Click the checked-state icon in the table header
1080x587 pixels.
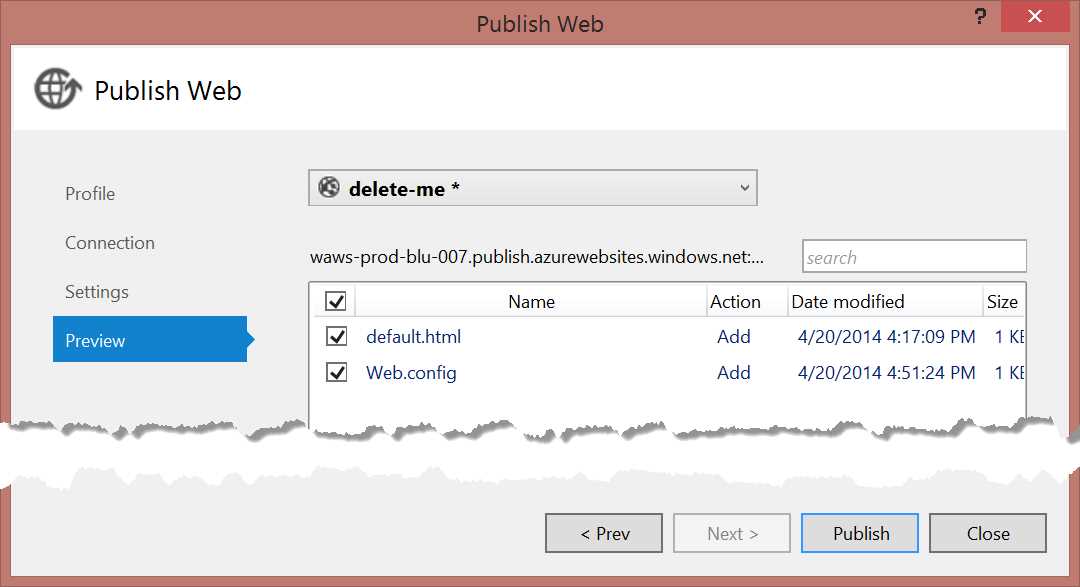pos(335,300)
